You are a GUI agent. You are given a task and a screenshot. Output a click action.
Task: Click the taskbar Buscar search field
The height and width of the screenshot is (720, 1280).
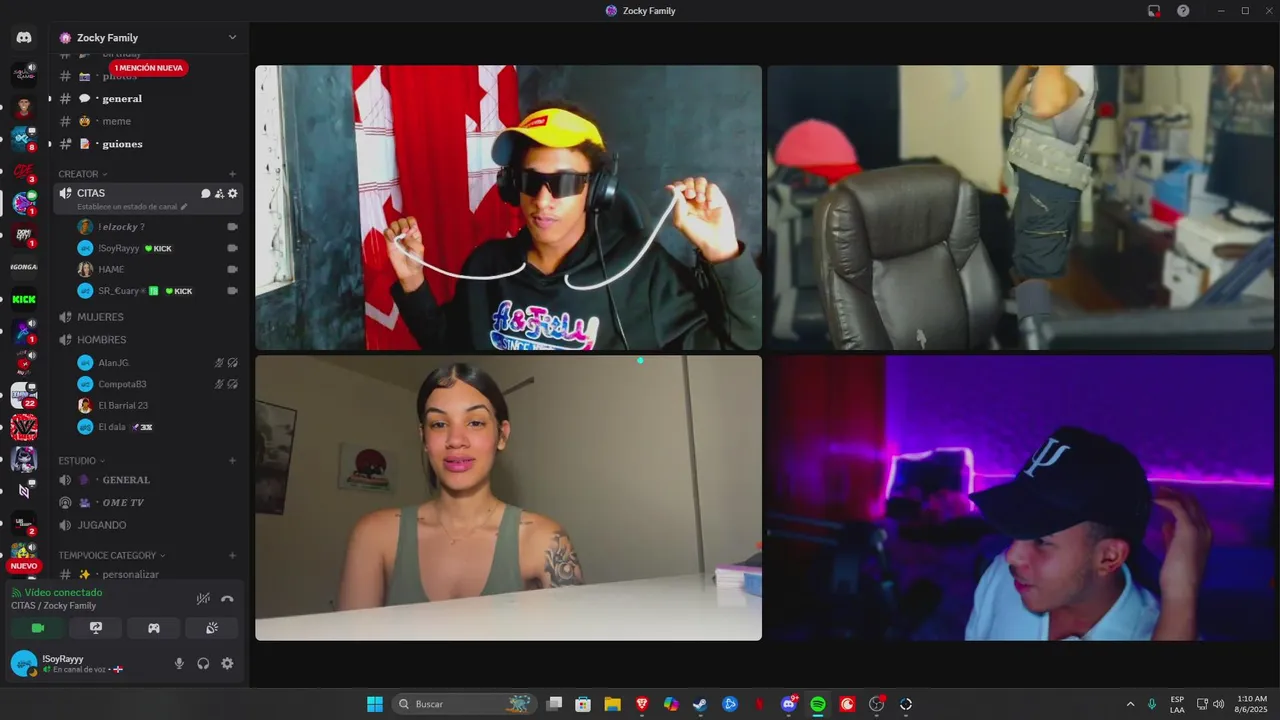[463, 704]
